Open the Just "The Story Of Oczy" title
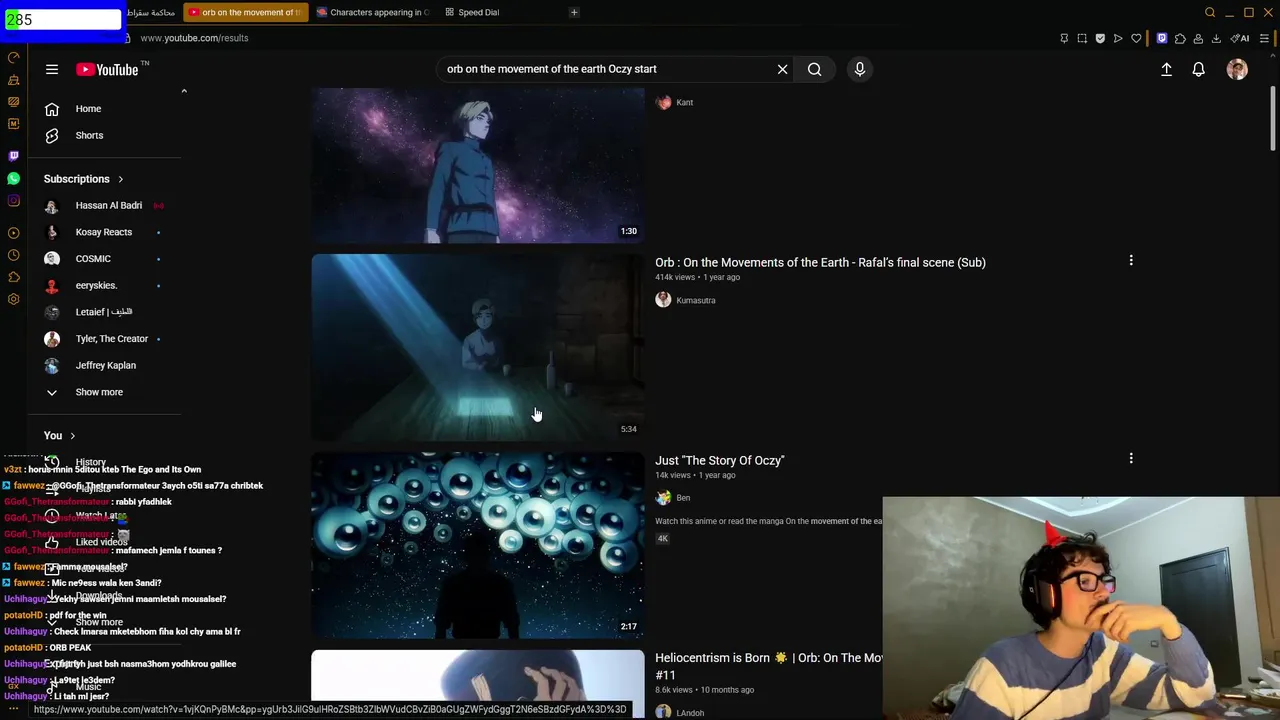This screenshot has height=720, width=1280. click(x=719, y=461)
